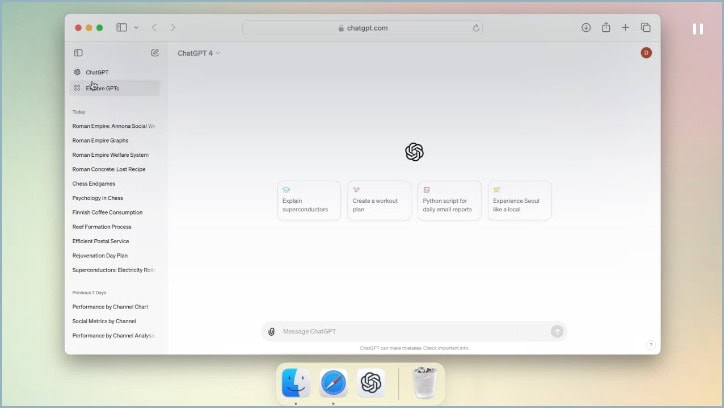Open the ChatGPT item in the sidebar

(x=115, y=72)
